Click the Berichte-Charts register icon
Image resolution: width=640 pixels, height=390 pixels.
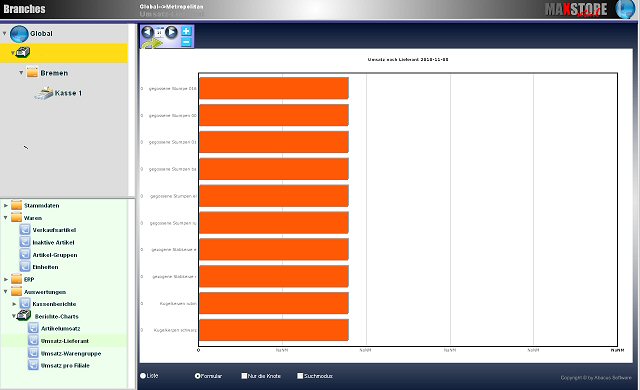[x=24, y=315]
